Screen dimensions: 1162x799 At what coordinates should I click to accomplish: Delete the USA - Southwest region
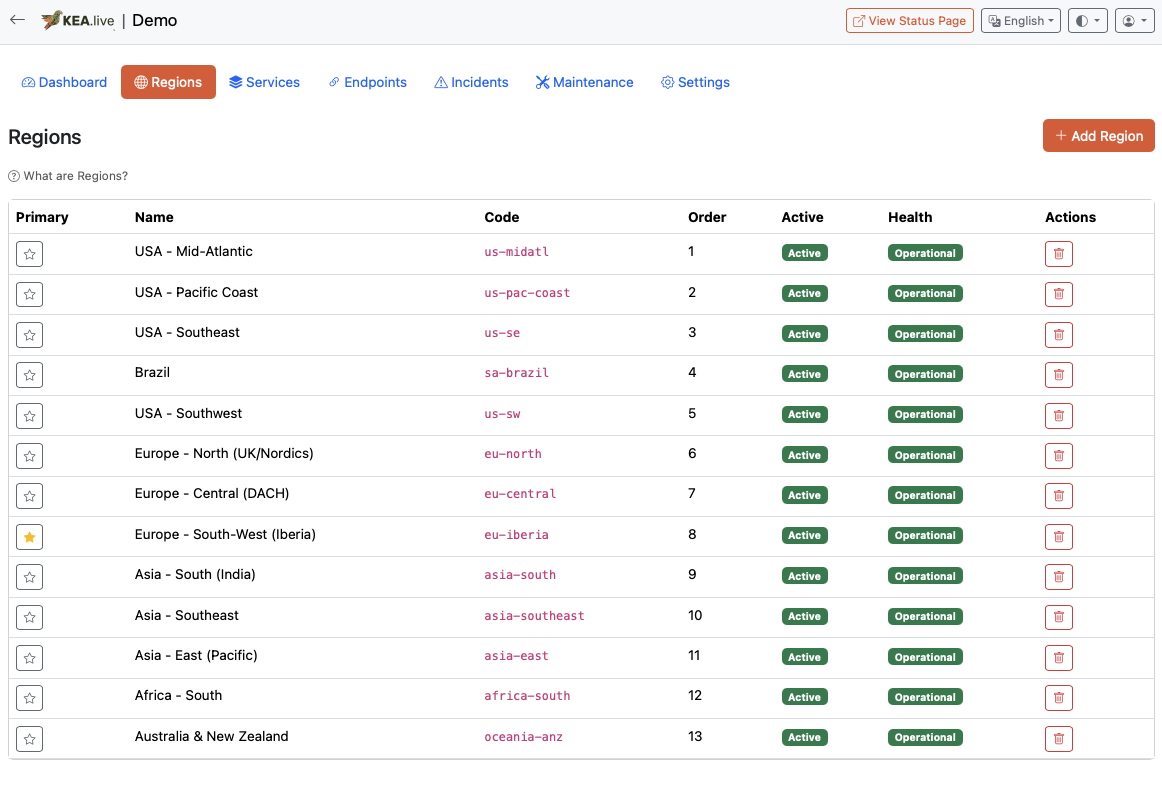(x=1058, y=415)
